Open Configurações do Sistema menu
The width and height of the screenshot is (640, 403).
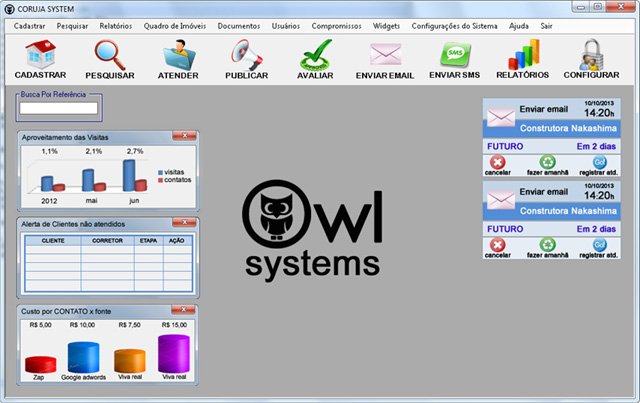(x=454, y=26)
